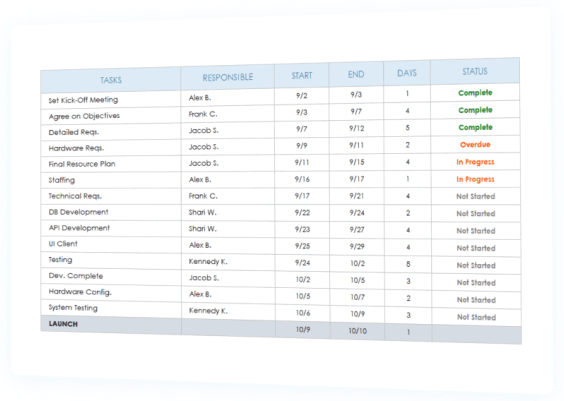Select the 9/11 start date of Final Resource Plan

[302, 163]
